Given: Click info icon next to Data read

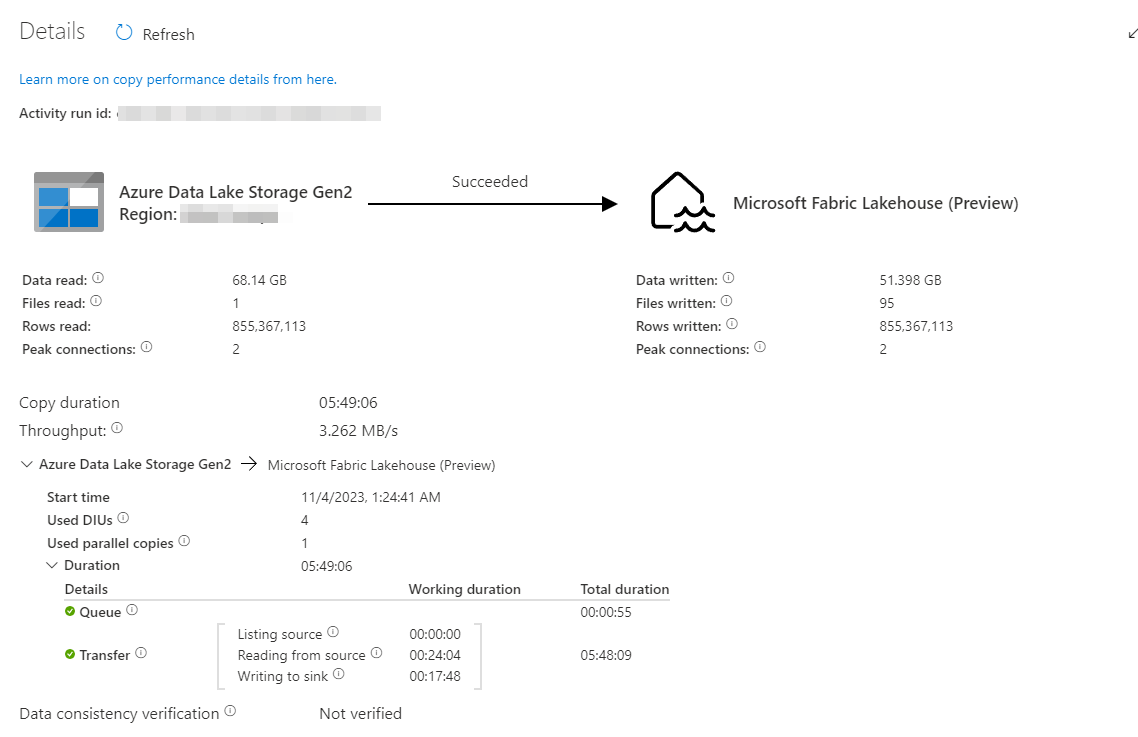Looking at the screenshot, I should click(x=98, y=278).
